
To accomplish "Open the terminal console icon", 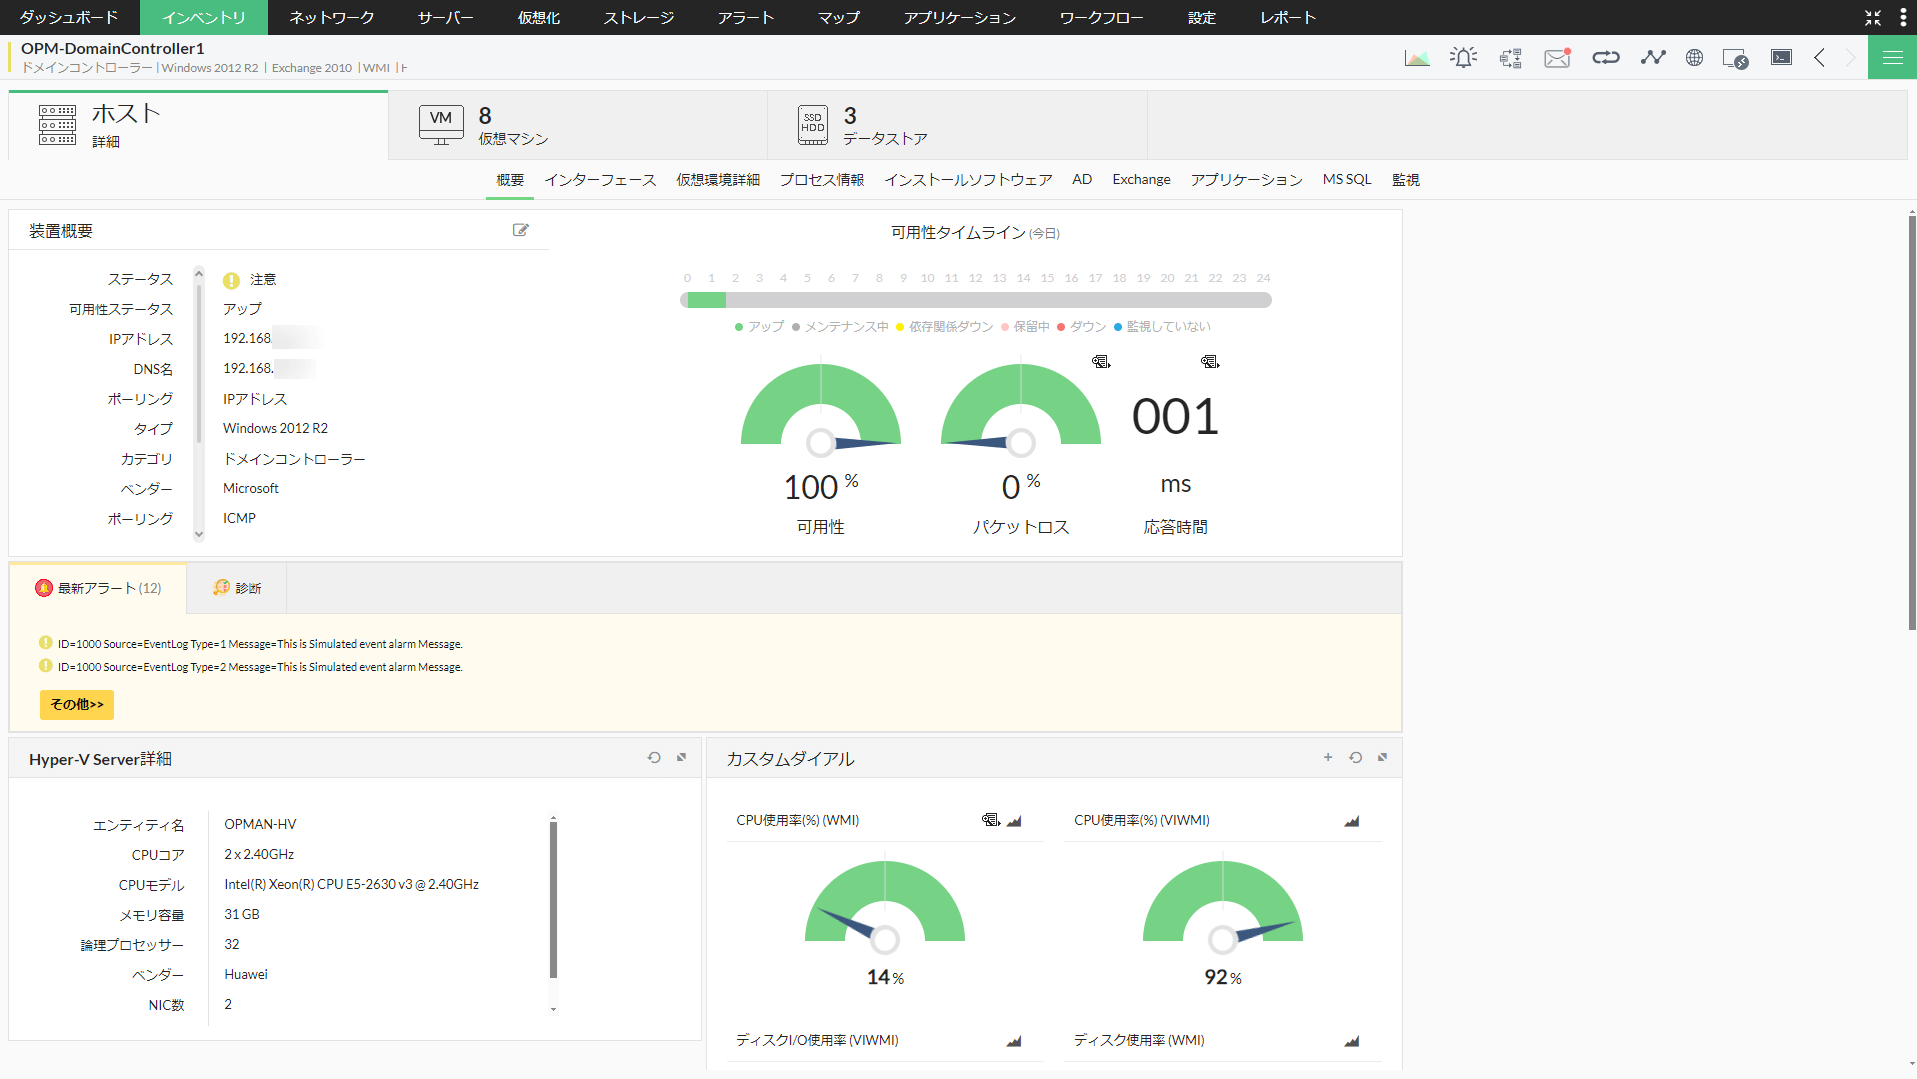I will tap(1781, 58).
